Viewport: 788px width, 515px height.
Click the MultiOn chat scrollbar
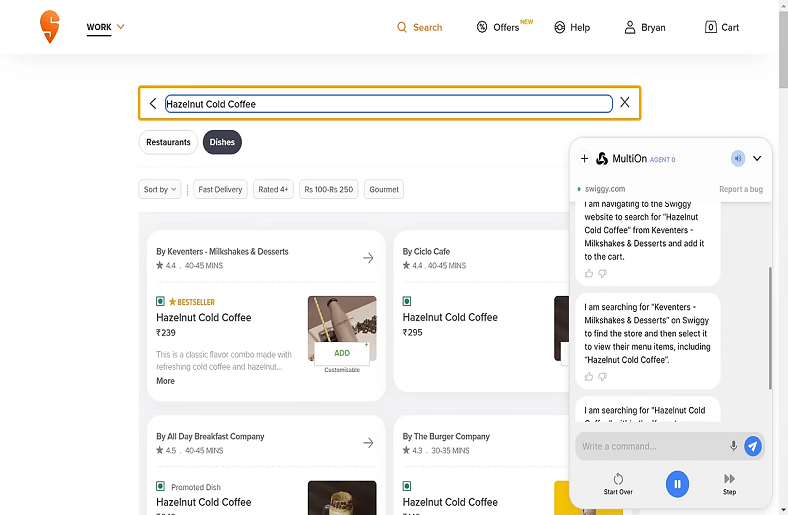point(769,328)
